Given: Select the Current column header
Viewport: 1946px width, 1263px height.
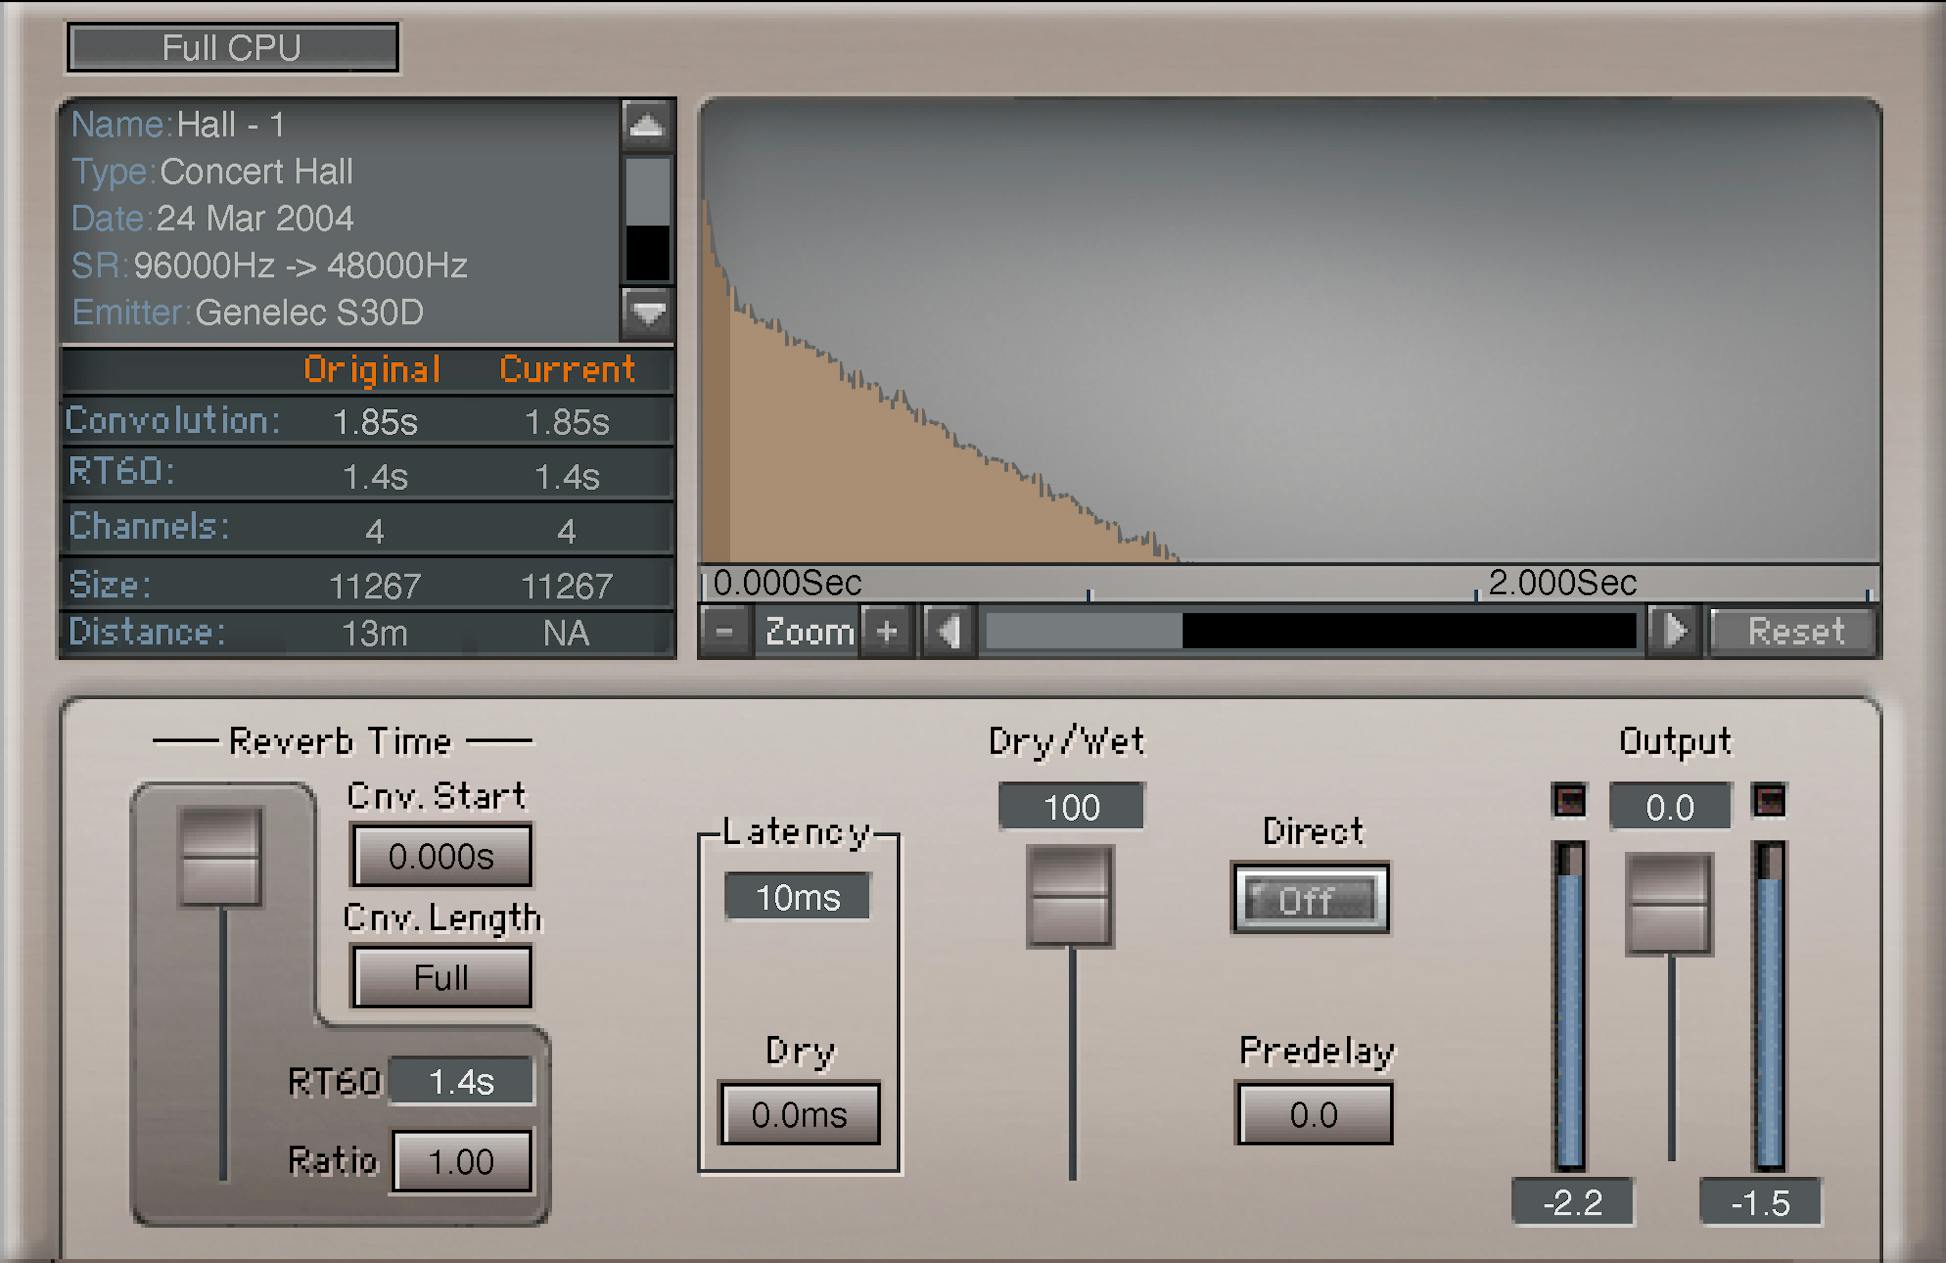Looking at the screenshot, I should click(566, 369).
